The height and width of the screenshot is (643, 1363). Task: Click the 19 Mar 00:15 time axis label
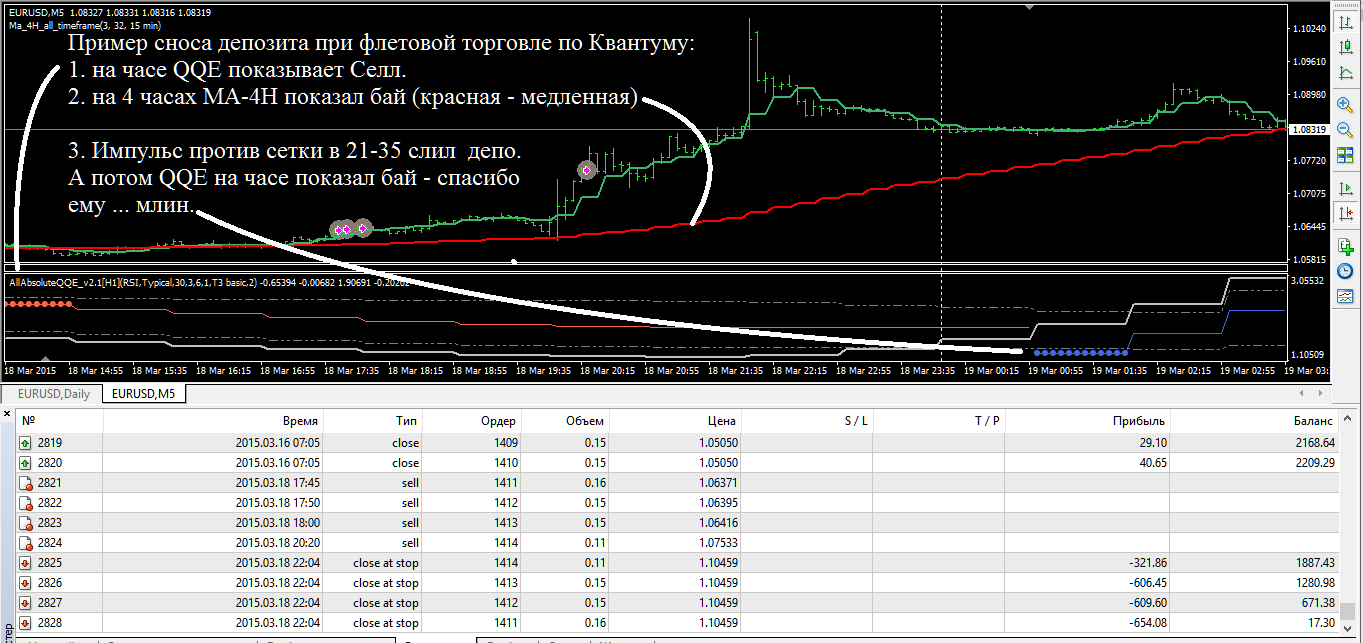coord(992,370)
